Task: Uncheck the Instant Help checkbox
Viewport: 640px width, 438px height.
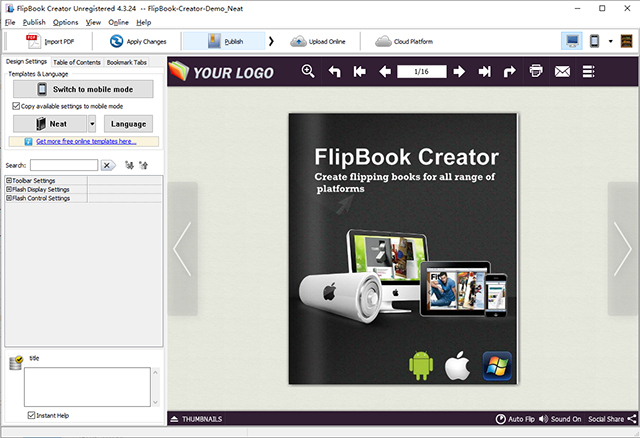Action: click(x=32, y=415)
